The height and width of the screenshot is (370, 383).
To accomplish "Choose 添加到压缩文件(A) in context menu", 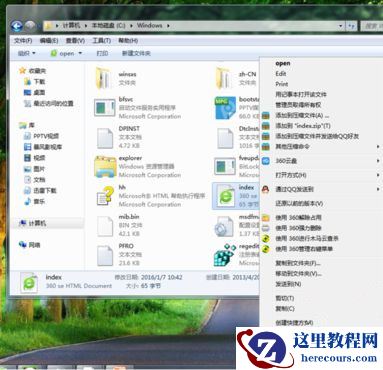I will 302,115.
